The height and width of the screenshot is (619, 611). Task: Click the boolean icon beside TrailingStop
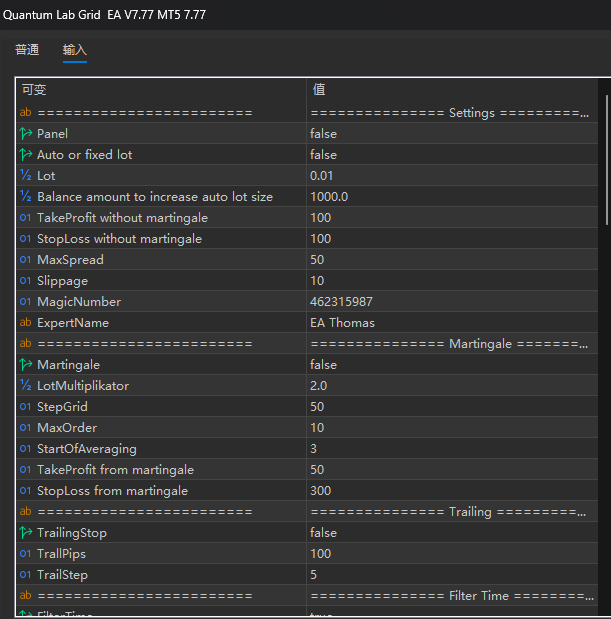26,533
